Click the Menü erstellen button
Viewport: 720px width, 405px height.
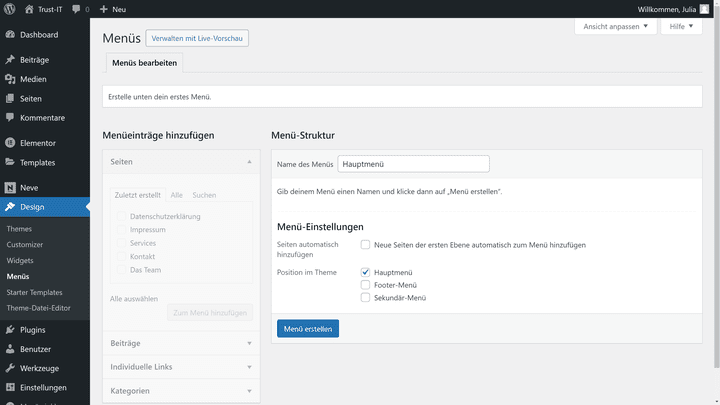[308, 329]
